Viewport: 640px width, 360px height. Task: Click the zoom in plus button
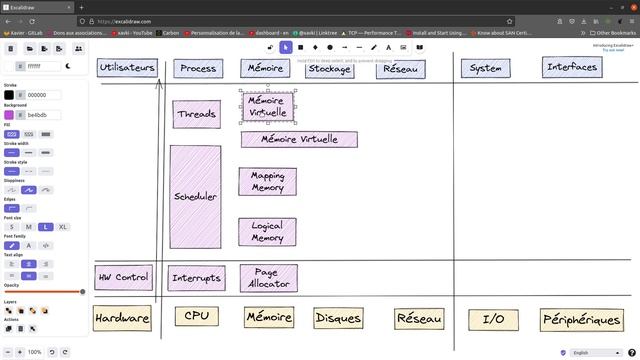pos(20,352)
